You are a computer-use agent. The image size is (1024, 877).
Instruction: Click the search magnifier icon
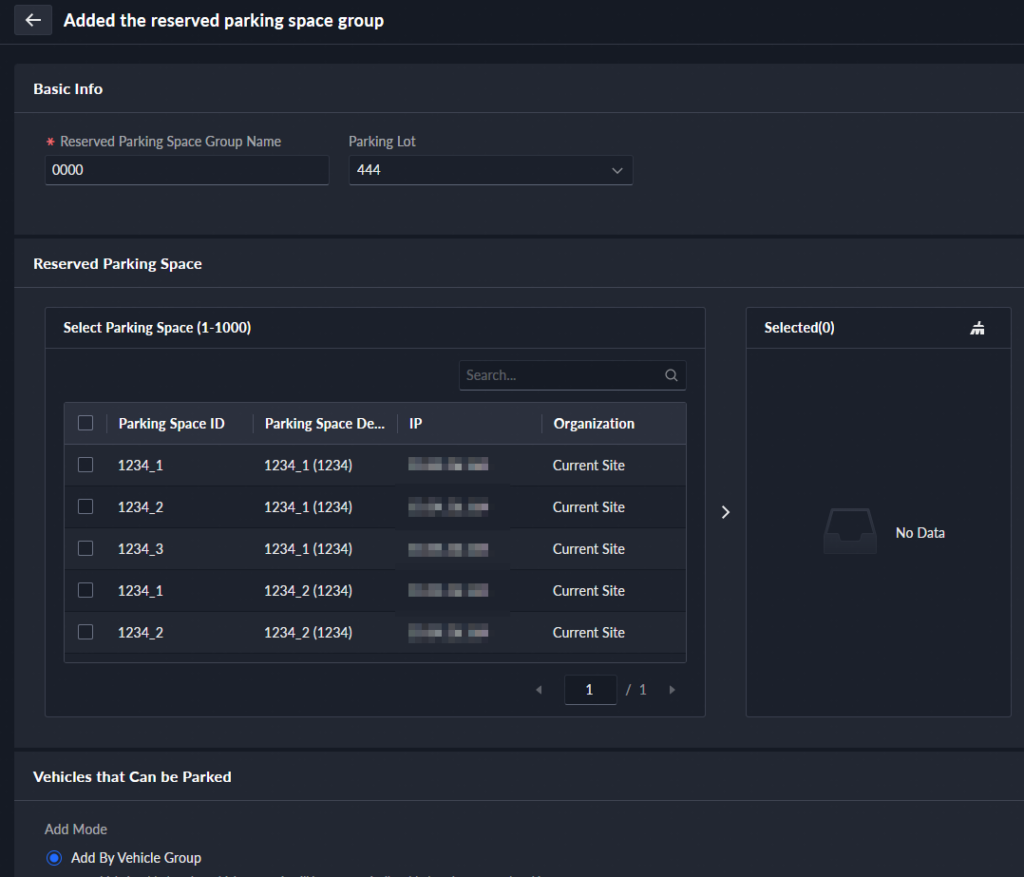click(x=671, y=376)
